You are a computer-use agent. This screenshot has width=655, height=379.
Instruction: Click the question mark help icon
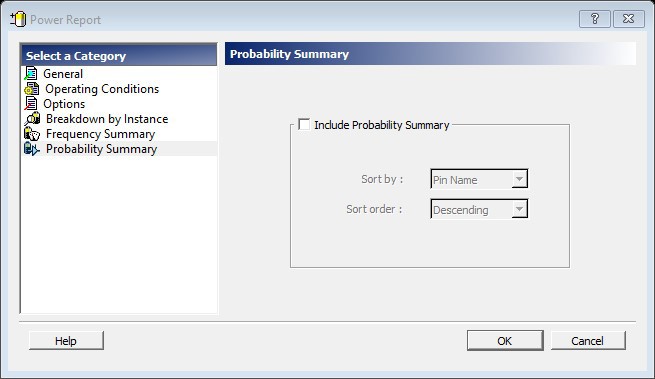tap(594, 19)
